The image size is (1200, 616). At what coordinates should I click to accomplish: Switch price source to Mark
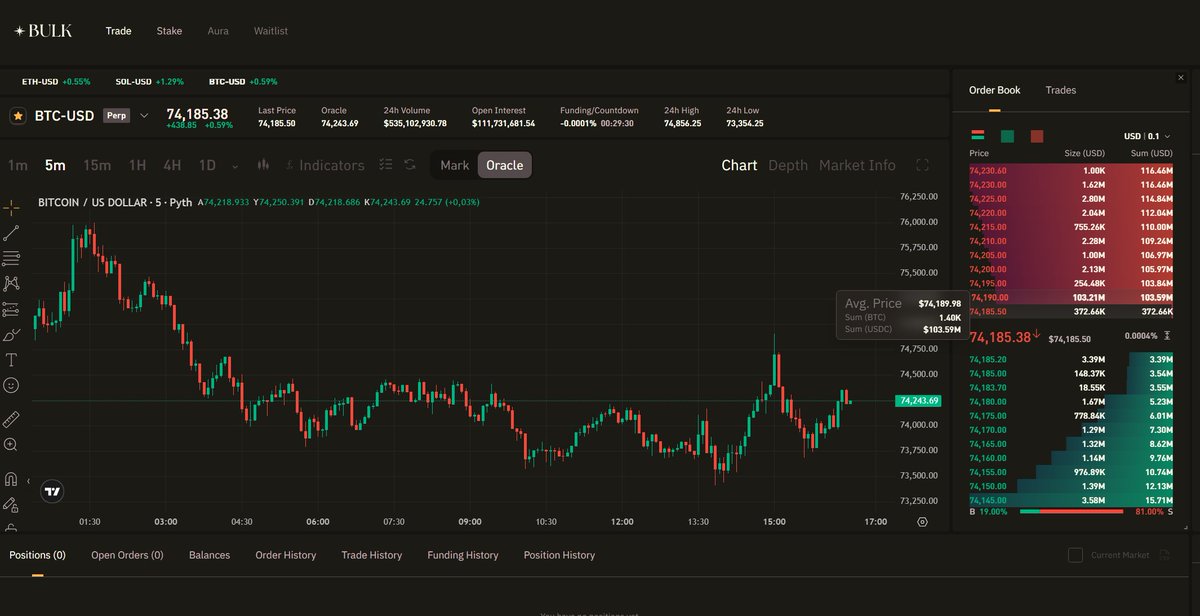coord(454,165)
